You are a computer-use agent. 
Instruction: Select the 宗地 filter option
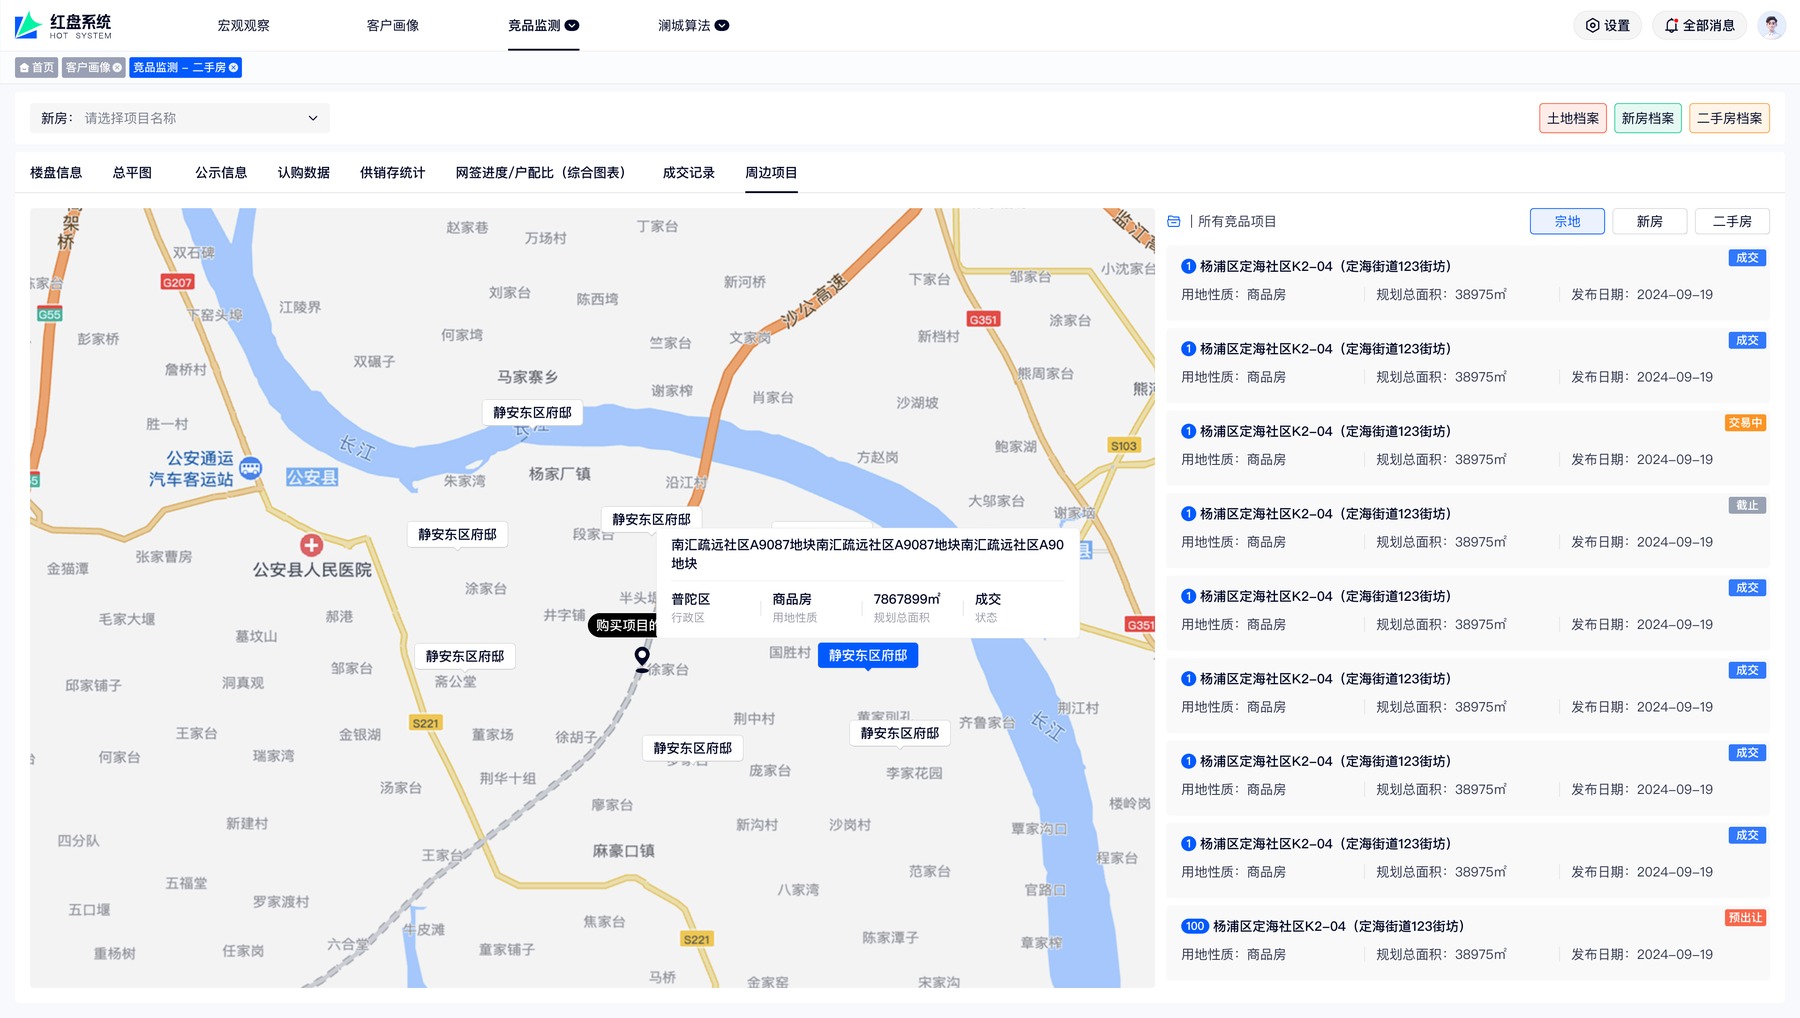1567,222
